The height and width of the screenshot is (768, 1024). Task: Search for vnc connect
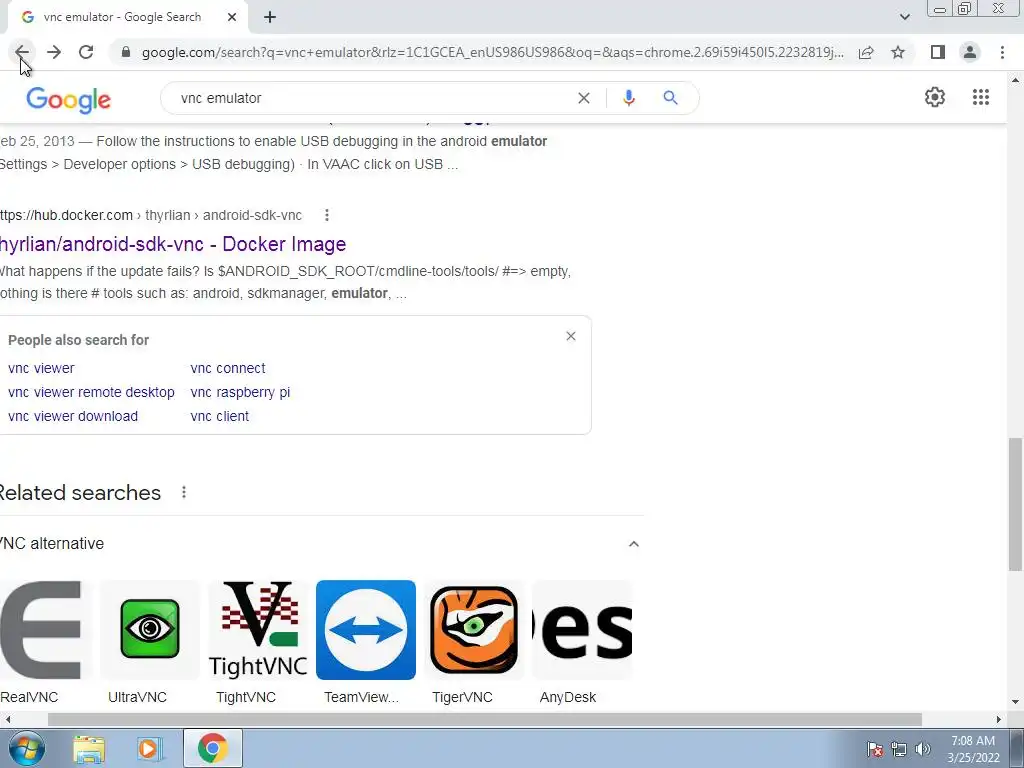tap(228, 368)
